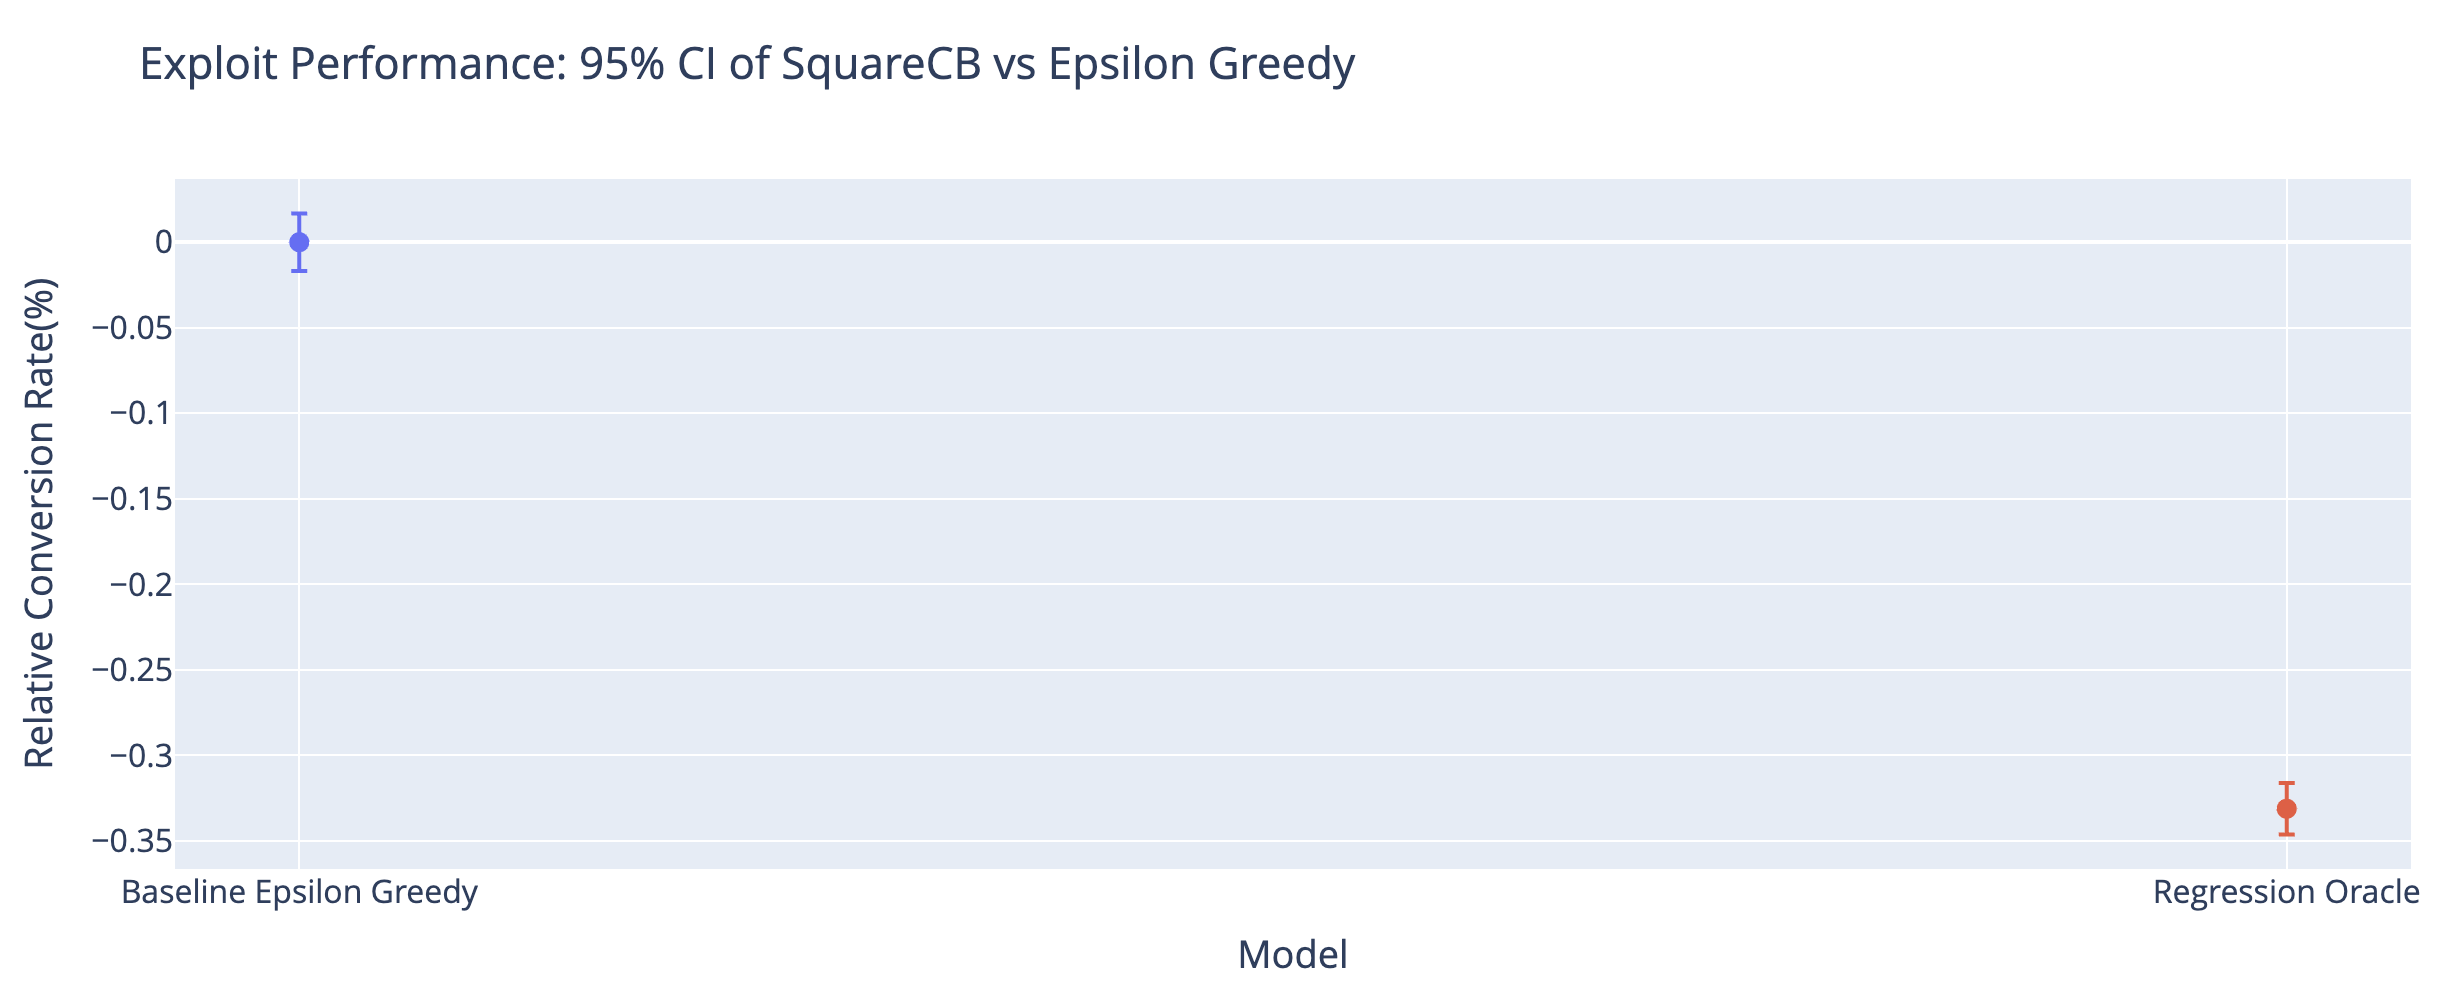The width and height of the screenshot is (2442, 986).
Task: Pick the −0.2 y-axis tick label
Action: coord(140,584)
